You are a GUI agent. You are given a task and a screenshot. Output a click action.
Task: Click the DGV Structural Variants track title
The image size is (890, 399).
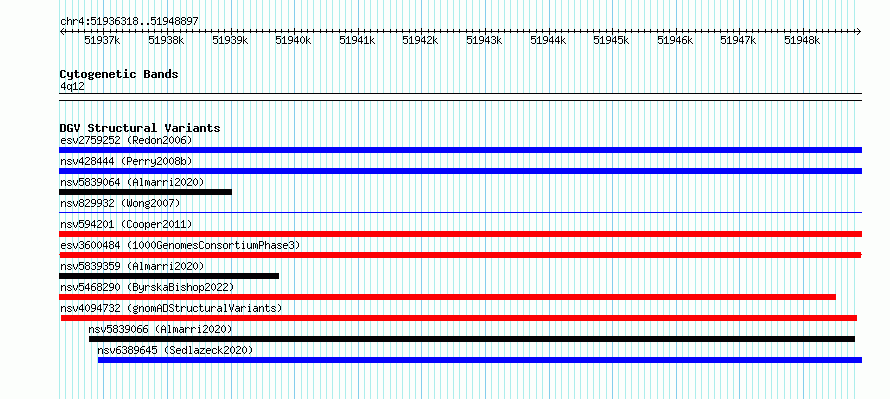point(140,128)
